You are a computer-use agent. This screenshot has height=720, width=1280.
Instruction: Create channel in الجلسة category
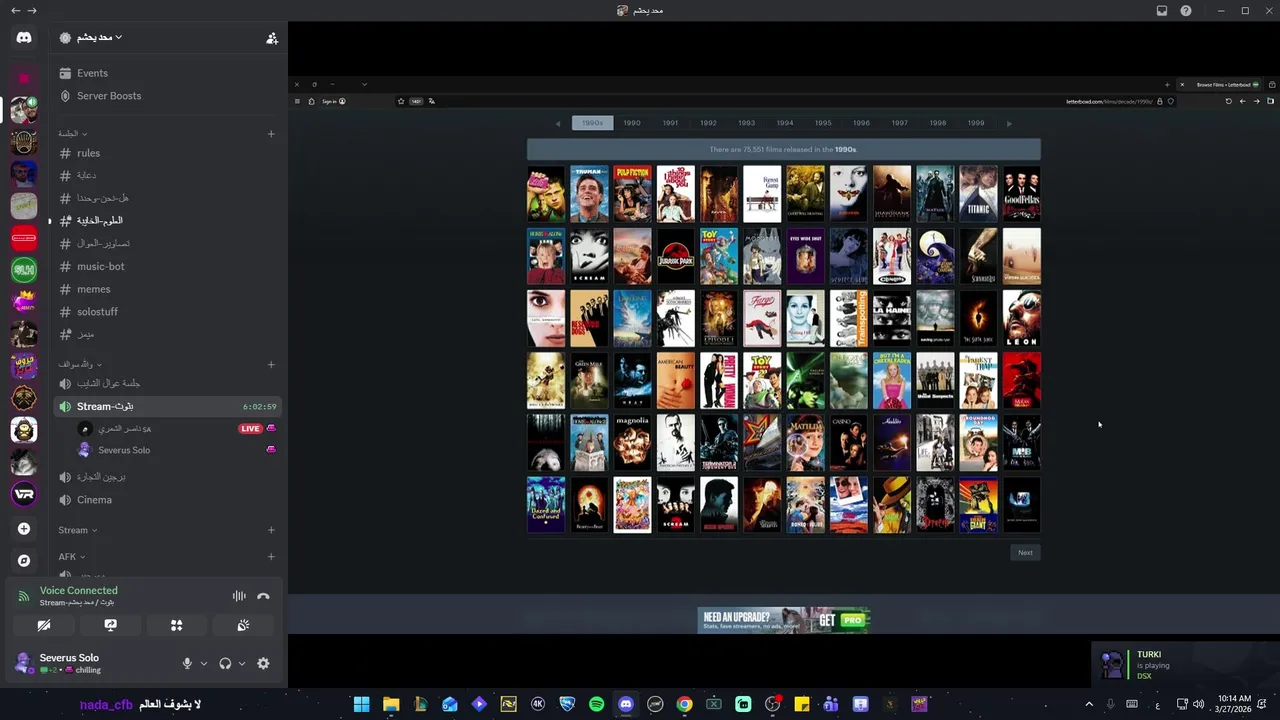click(x=271, y=134)
